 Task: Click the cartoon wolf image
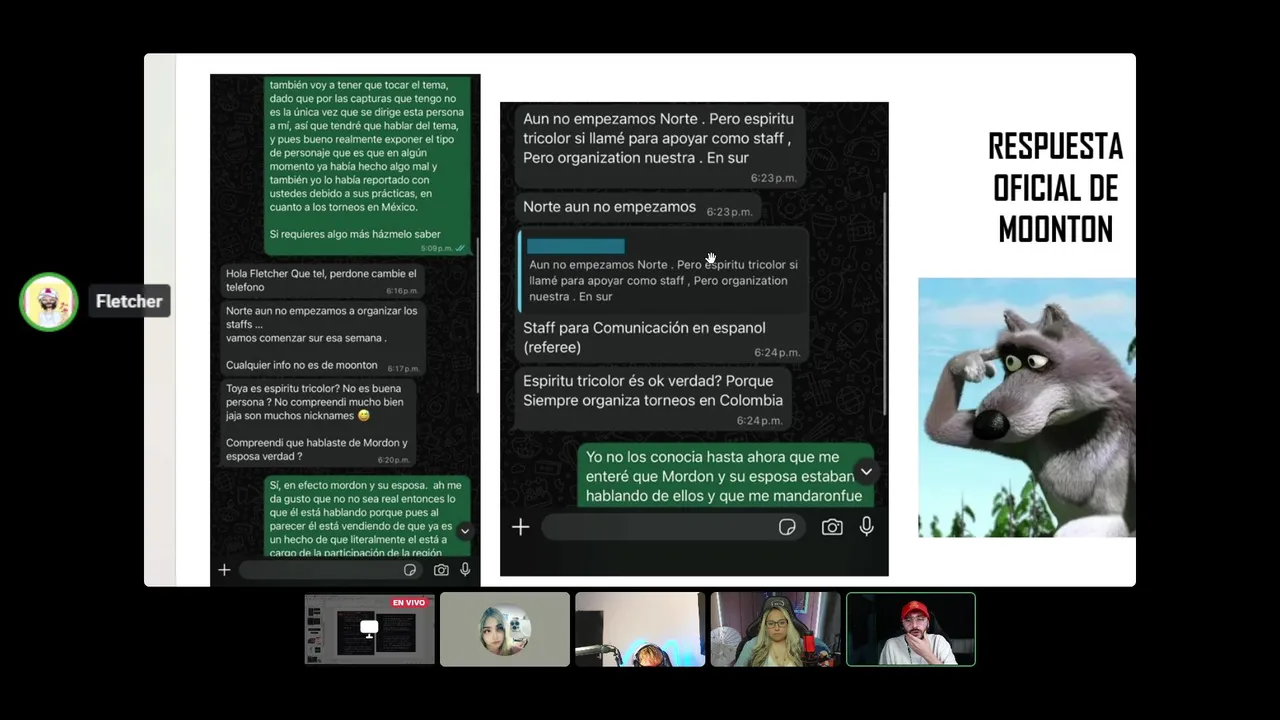pos(1027,407)
